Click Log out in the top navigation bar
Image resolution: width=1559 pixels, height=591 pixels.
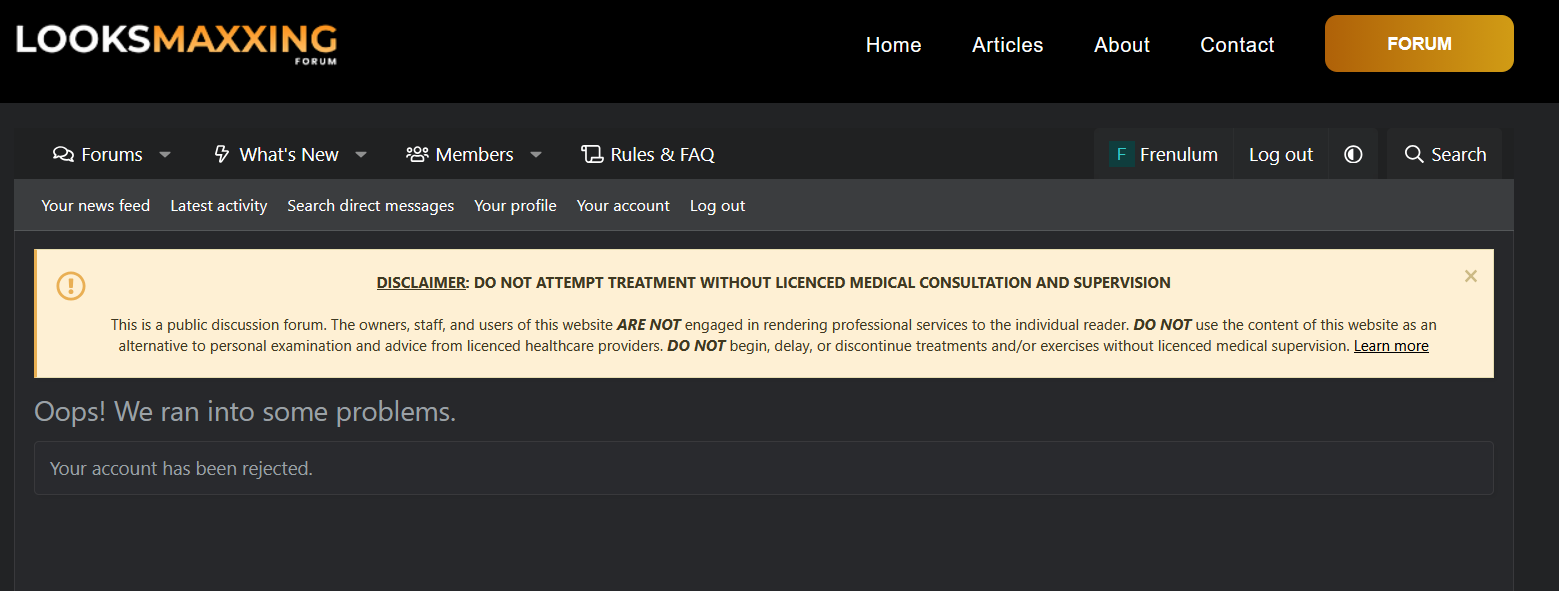coord(1280,154)
